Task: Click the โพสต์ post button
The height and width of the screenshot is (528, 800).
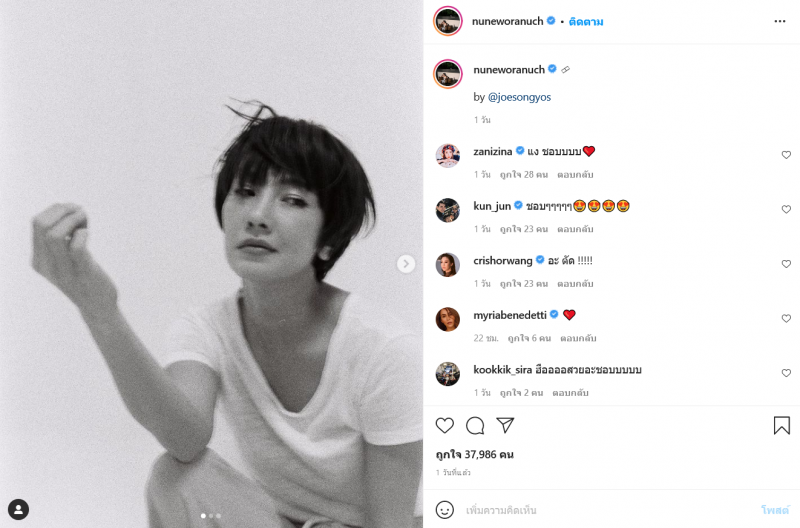Action: pyautogui.click(x=775, y=510)
